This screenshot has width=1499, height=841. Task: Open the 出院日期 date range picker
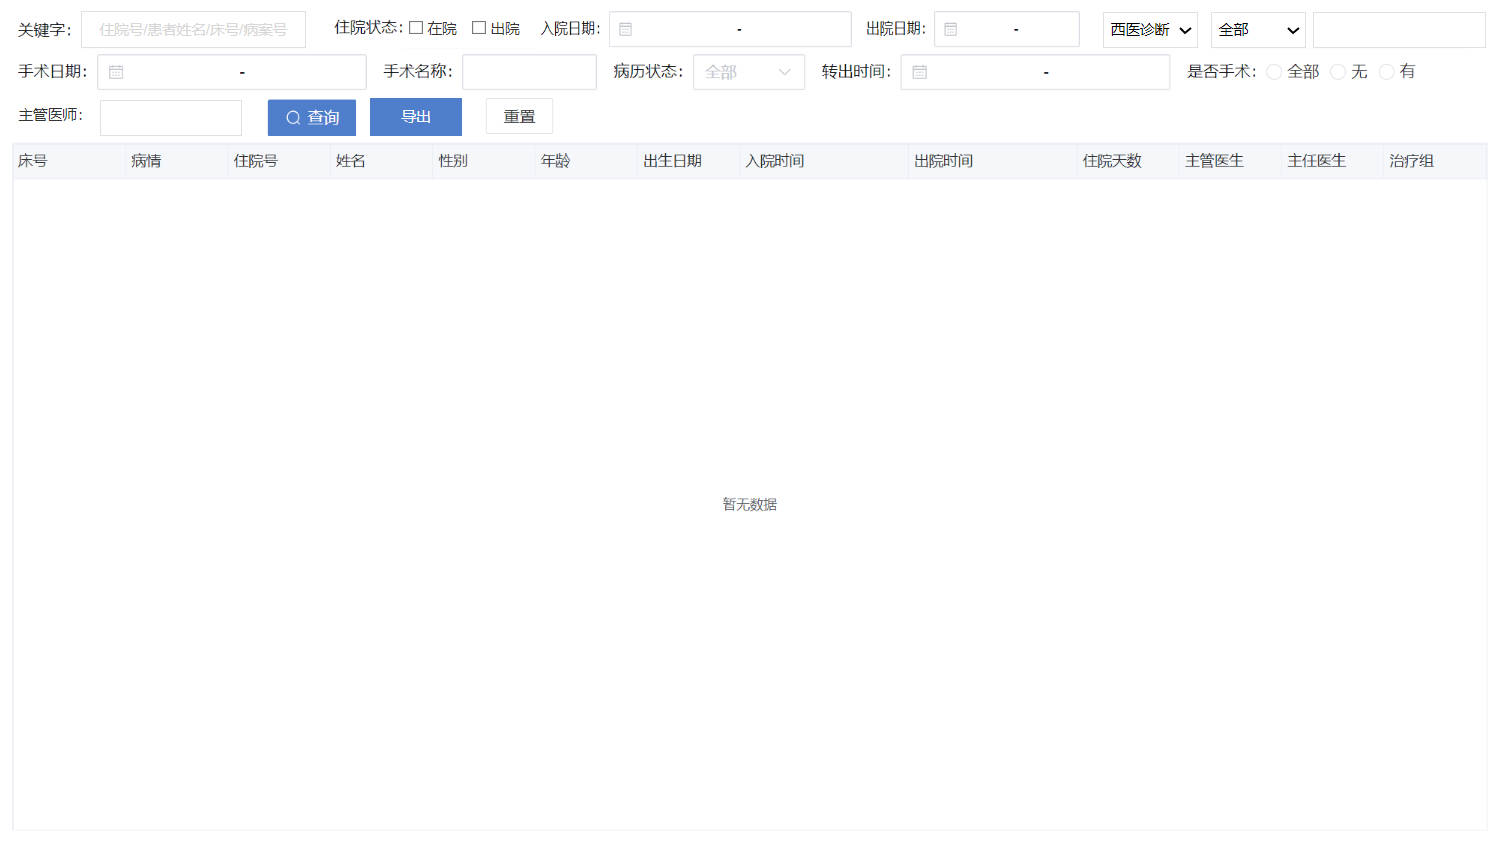pos(1007,29)
